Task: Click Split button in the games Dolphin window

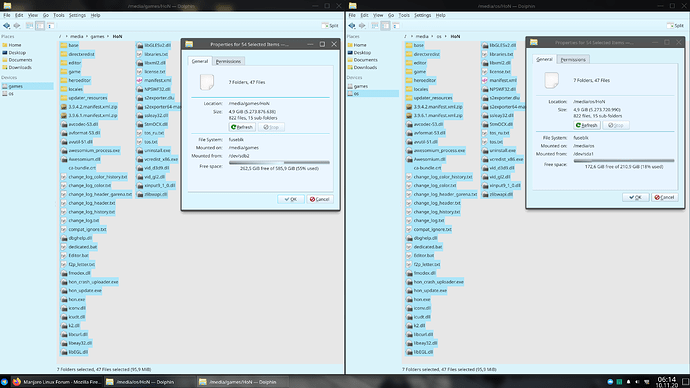Action: (330, 26)
